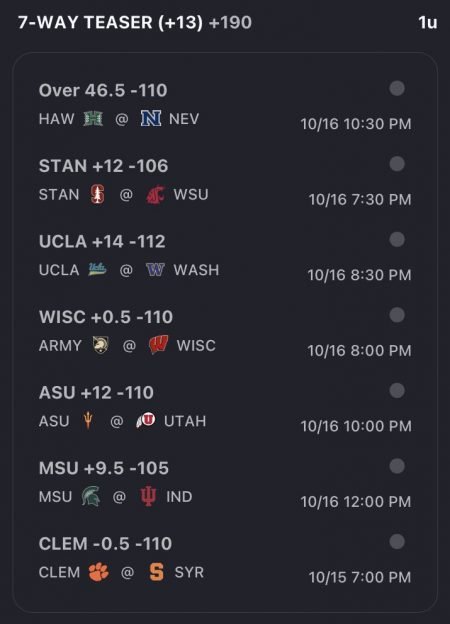Click the Army knight logo icon

point(101,345)
